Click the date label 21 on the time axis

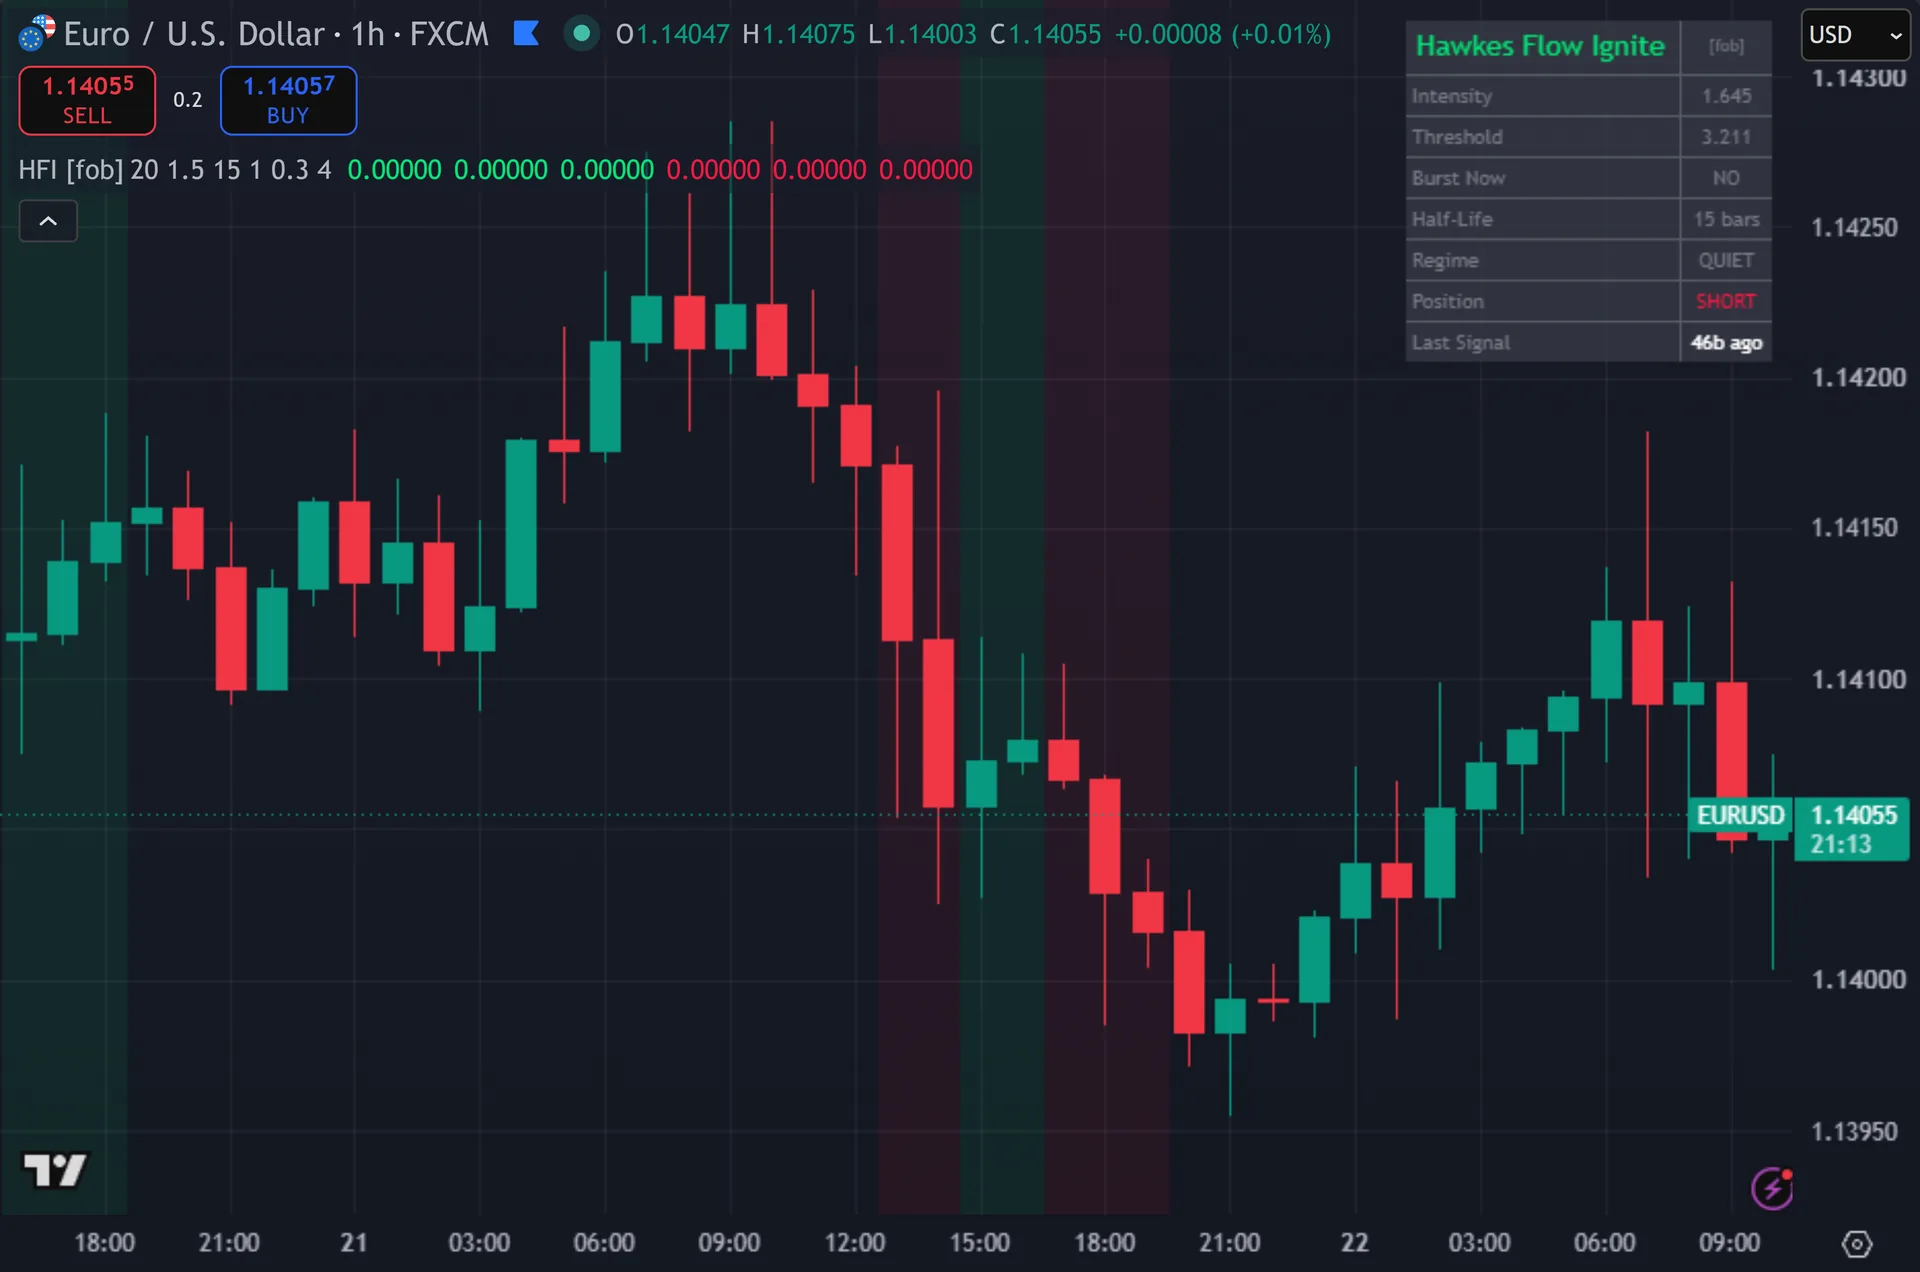(354, 1242)
